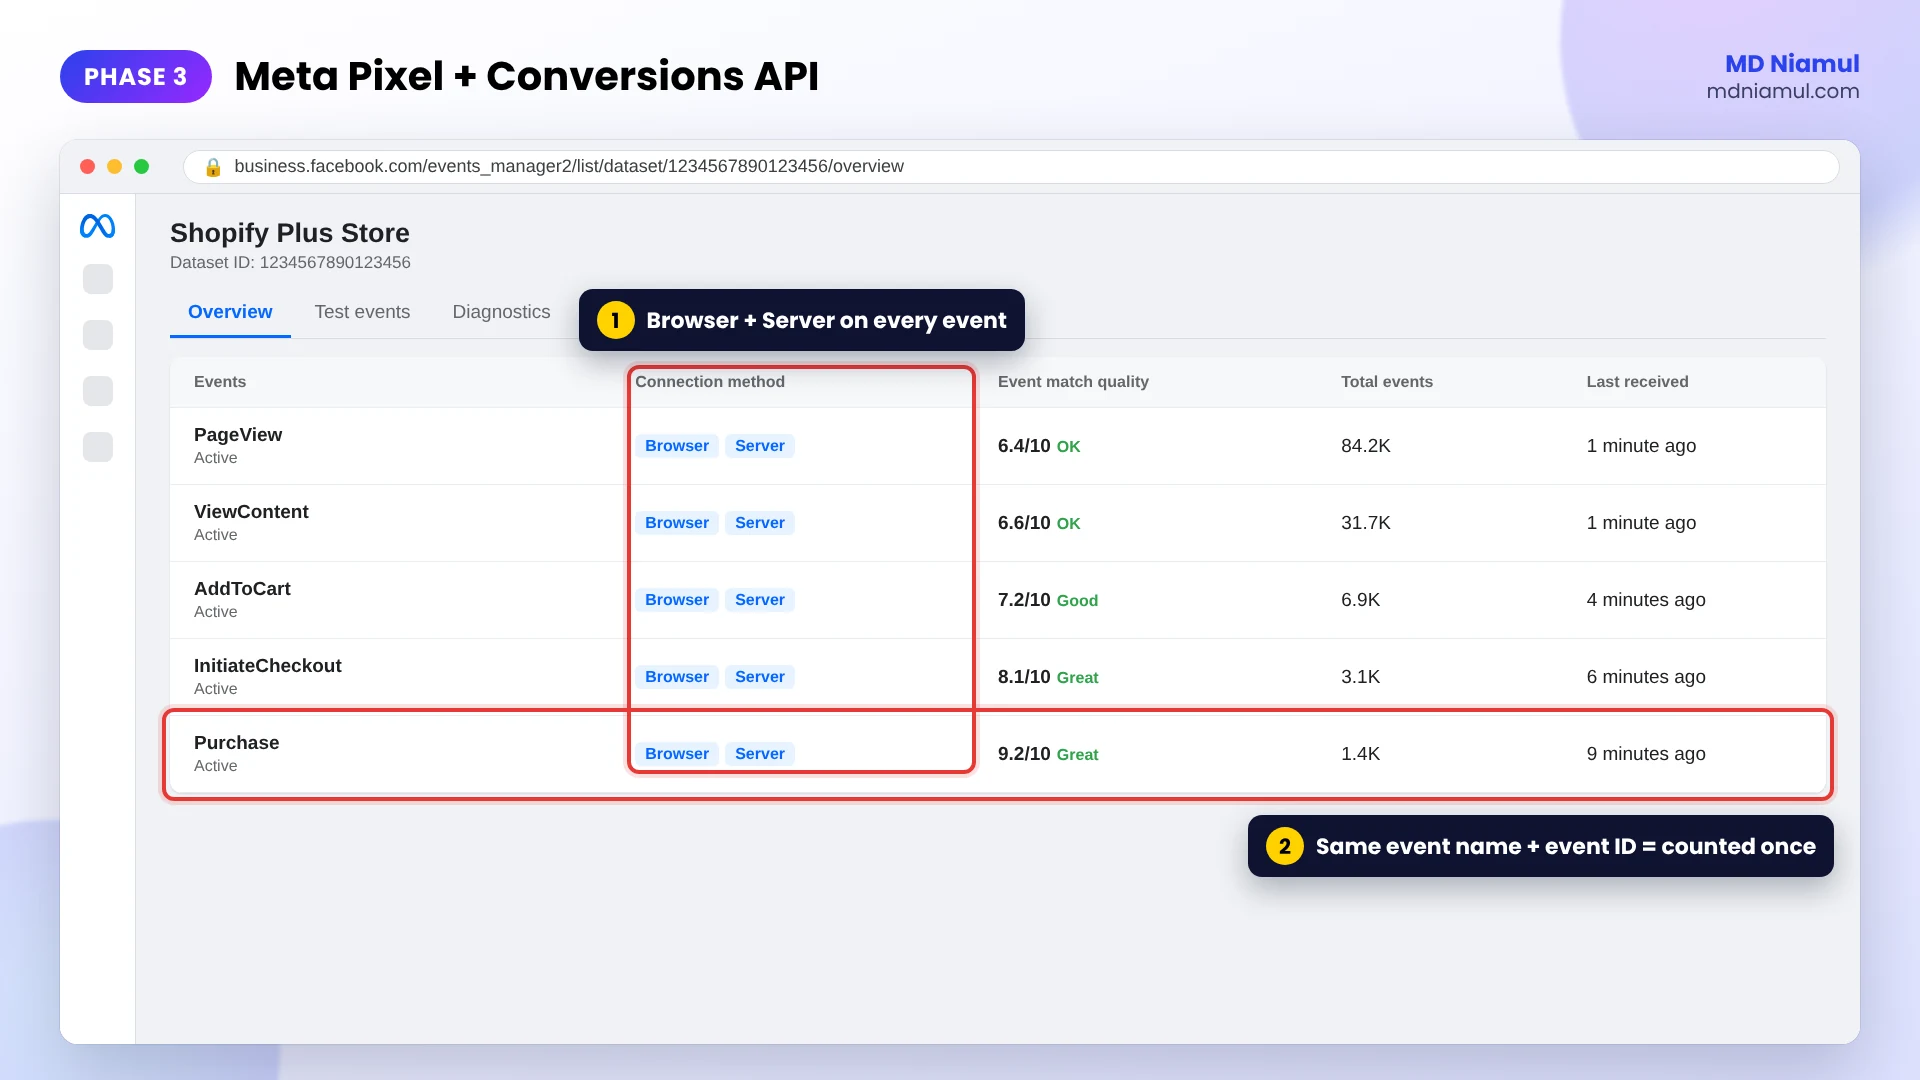Click the Browser tag in ViewContent row
Viewport: 1920px width, 1080px height.
(677, 523)
